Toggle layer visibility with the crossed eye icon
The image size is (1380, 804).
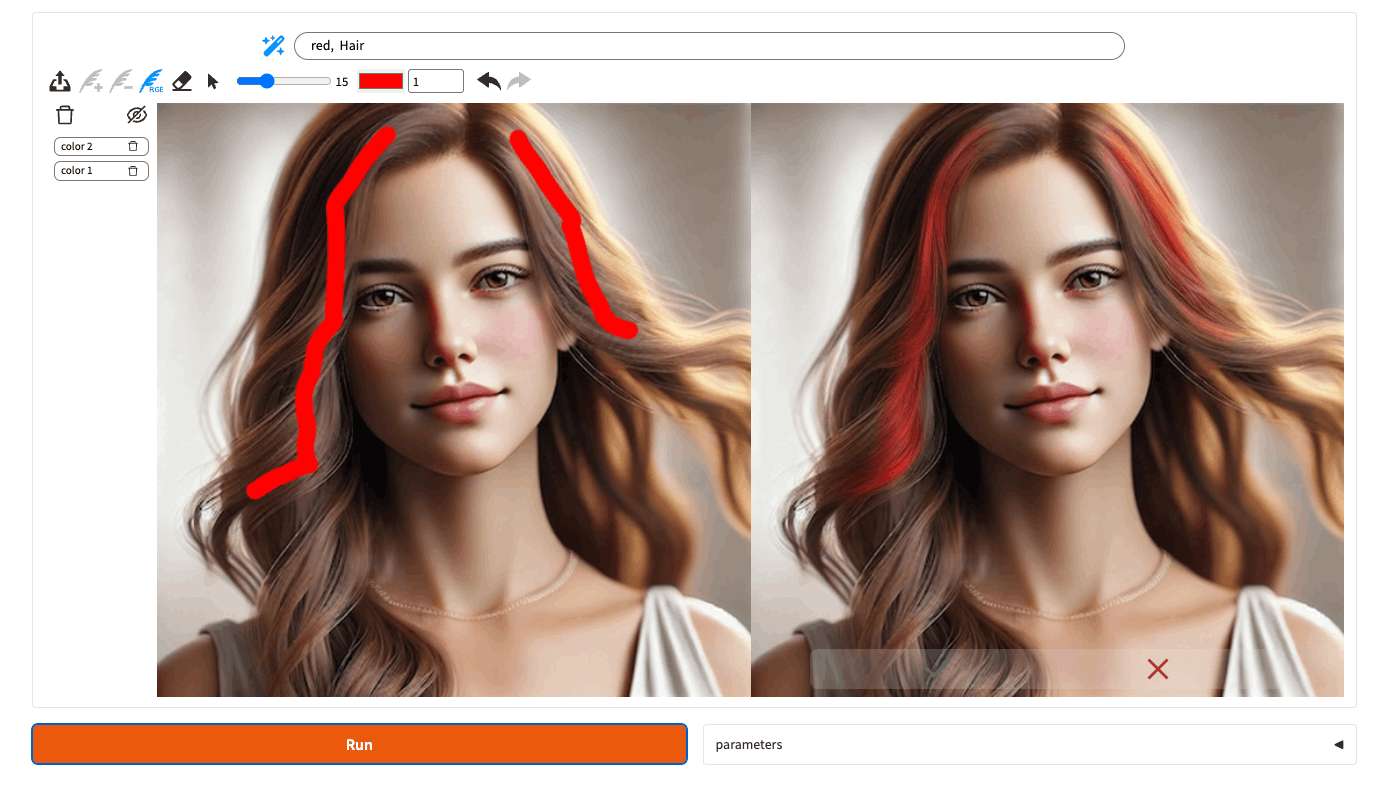(x=137, y=115)
